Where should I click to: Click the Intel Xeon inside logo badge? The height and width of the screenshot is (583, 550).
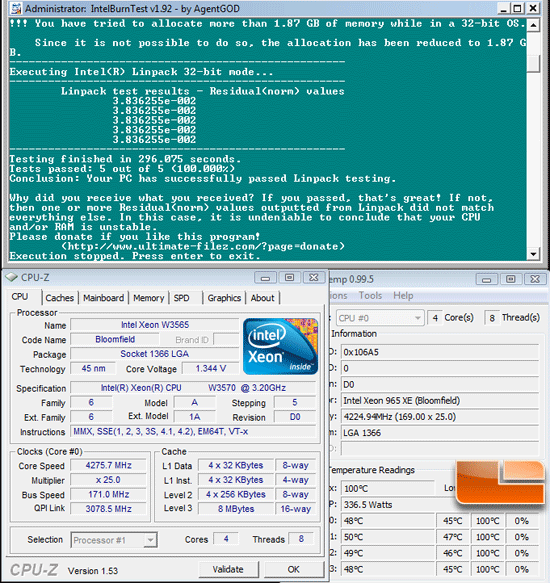280,346
